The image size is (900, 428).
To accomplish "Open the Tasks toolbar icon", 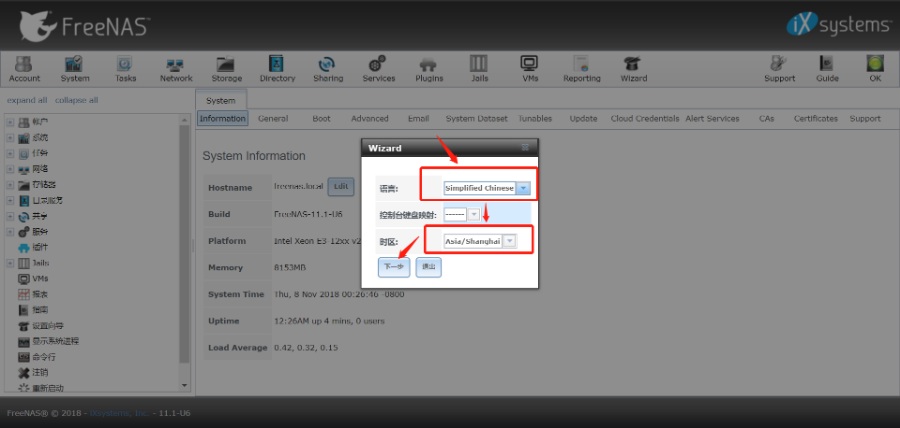I will click(125, 68).
